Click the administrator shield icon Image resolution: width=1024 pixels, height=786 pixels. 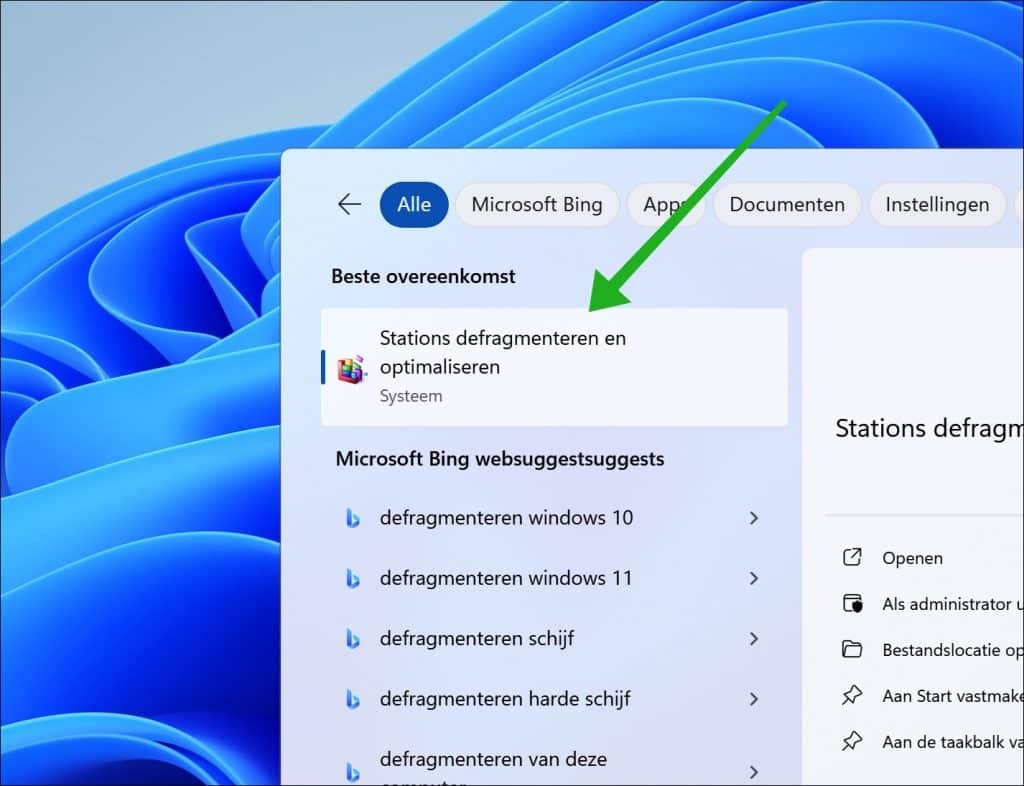click(852, 603)
